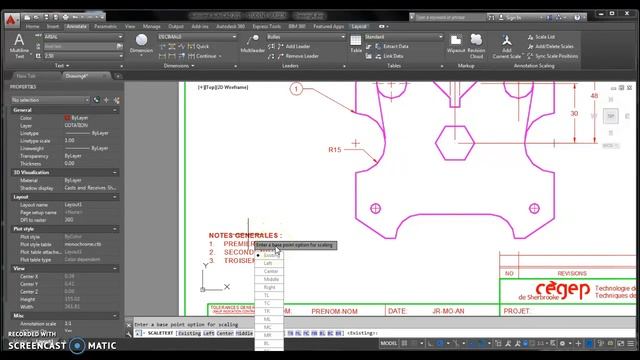The image size is (640, 360).
Task: Open the Express Tools ribbon tab
Action: click(267, 27)
